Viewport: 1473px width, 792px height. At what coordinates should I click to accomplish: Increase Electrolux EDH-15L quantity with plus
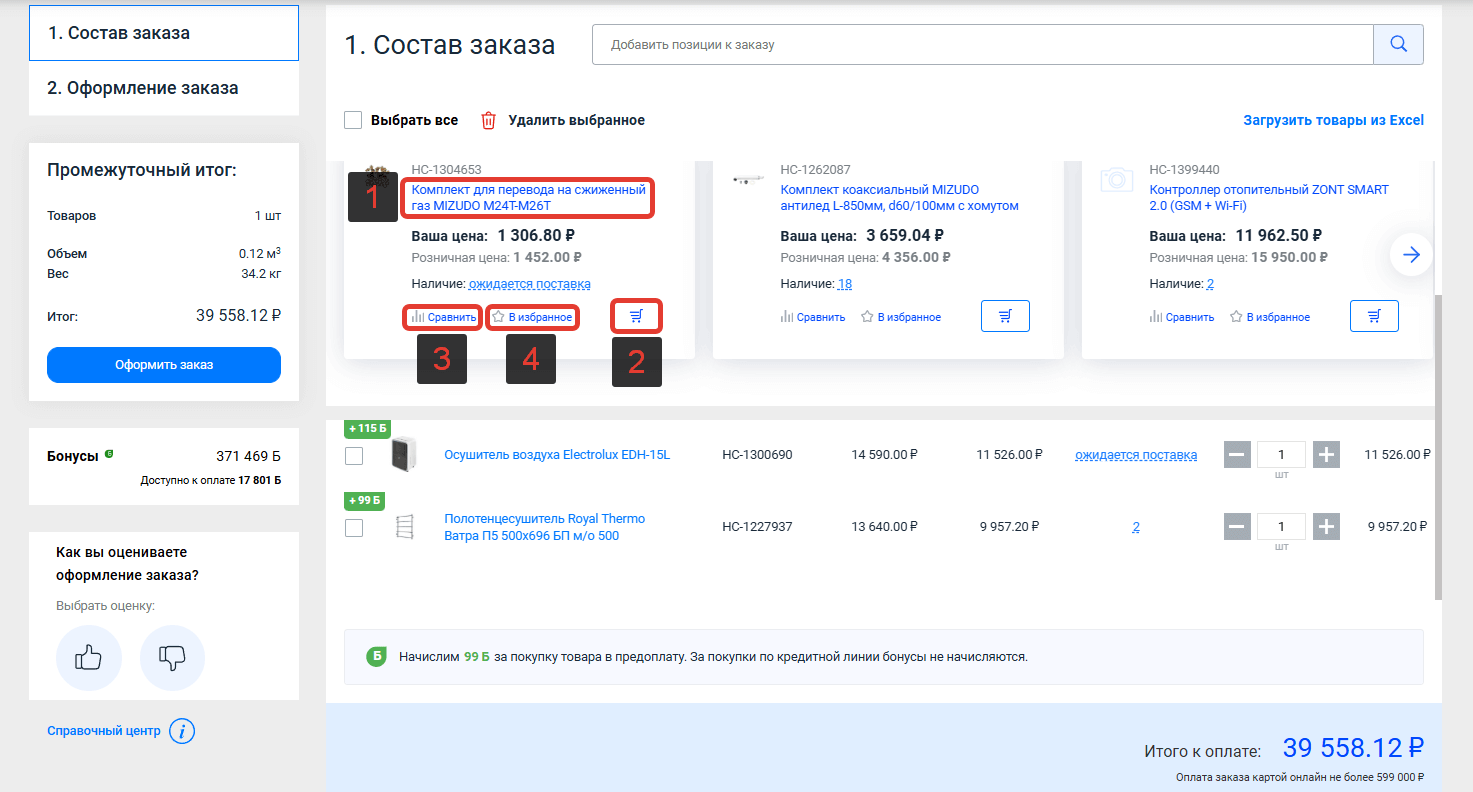point(1326,455)
